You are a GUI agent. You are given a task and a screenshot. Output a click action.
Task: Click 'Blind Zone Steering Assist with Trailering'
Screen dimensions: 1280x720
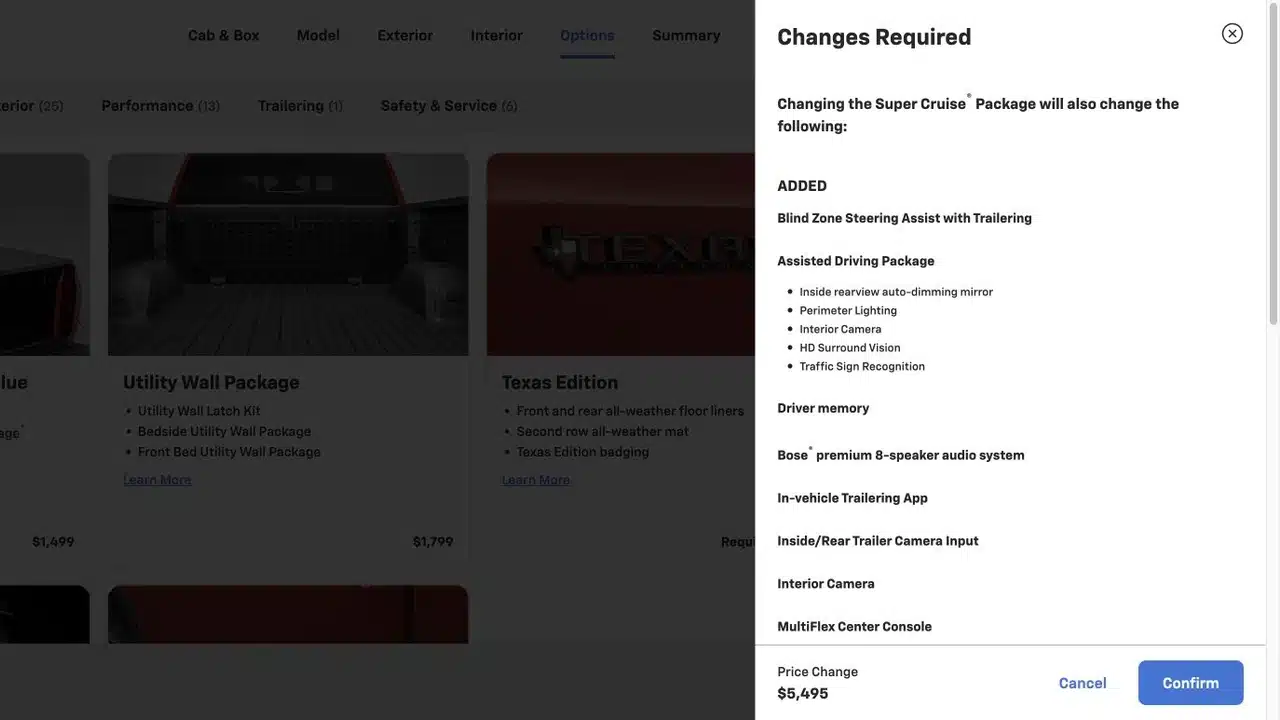tap(905, 218)
